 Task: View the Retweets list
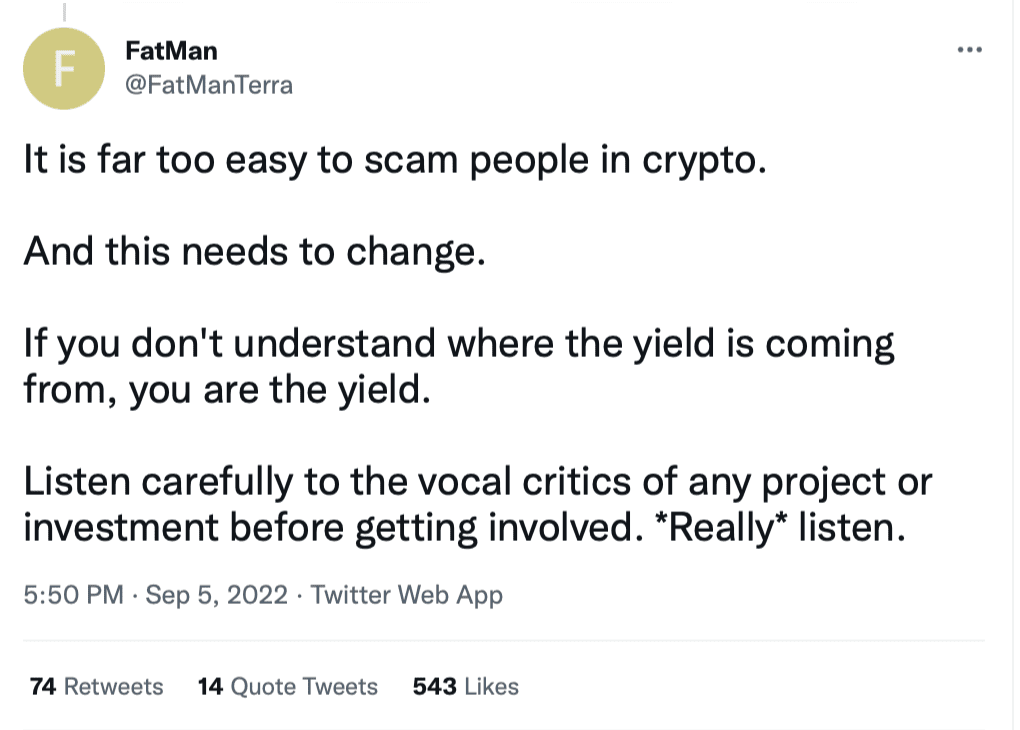[96, 686]
